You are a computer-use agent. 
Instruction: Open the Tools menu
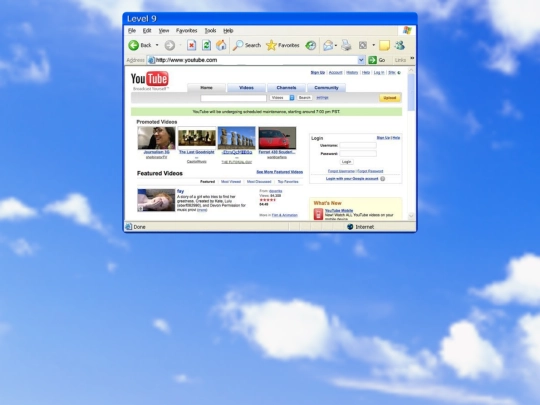(210, 31)
